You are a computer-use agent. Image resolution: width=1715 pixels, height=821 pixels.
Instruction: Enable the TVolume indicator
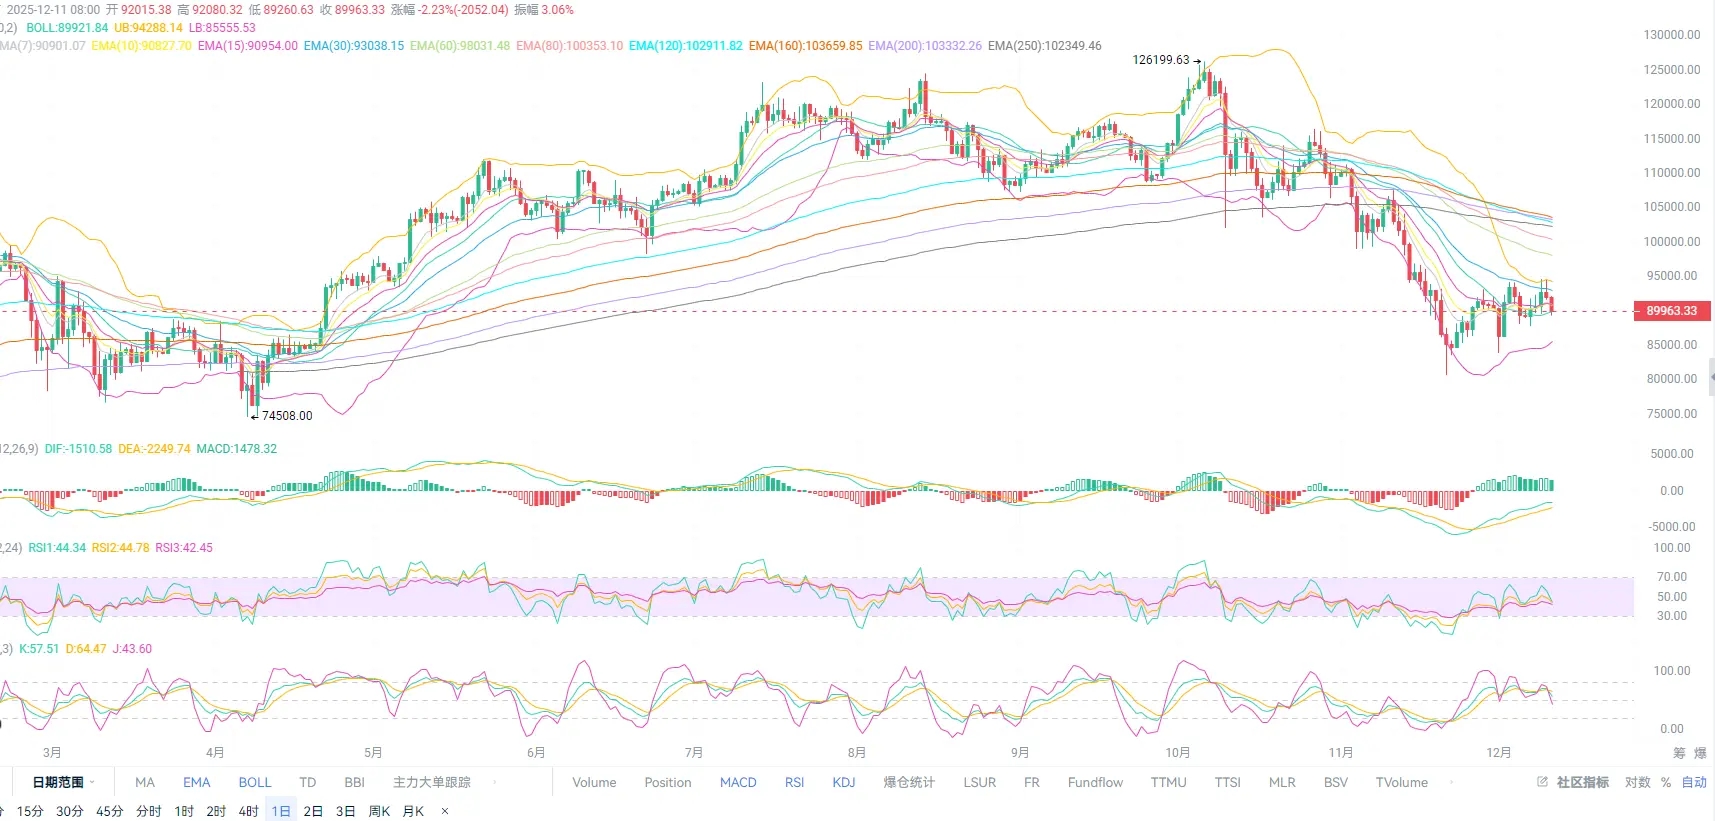1402,782
